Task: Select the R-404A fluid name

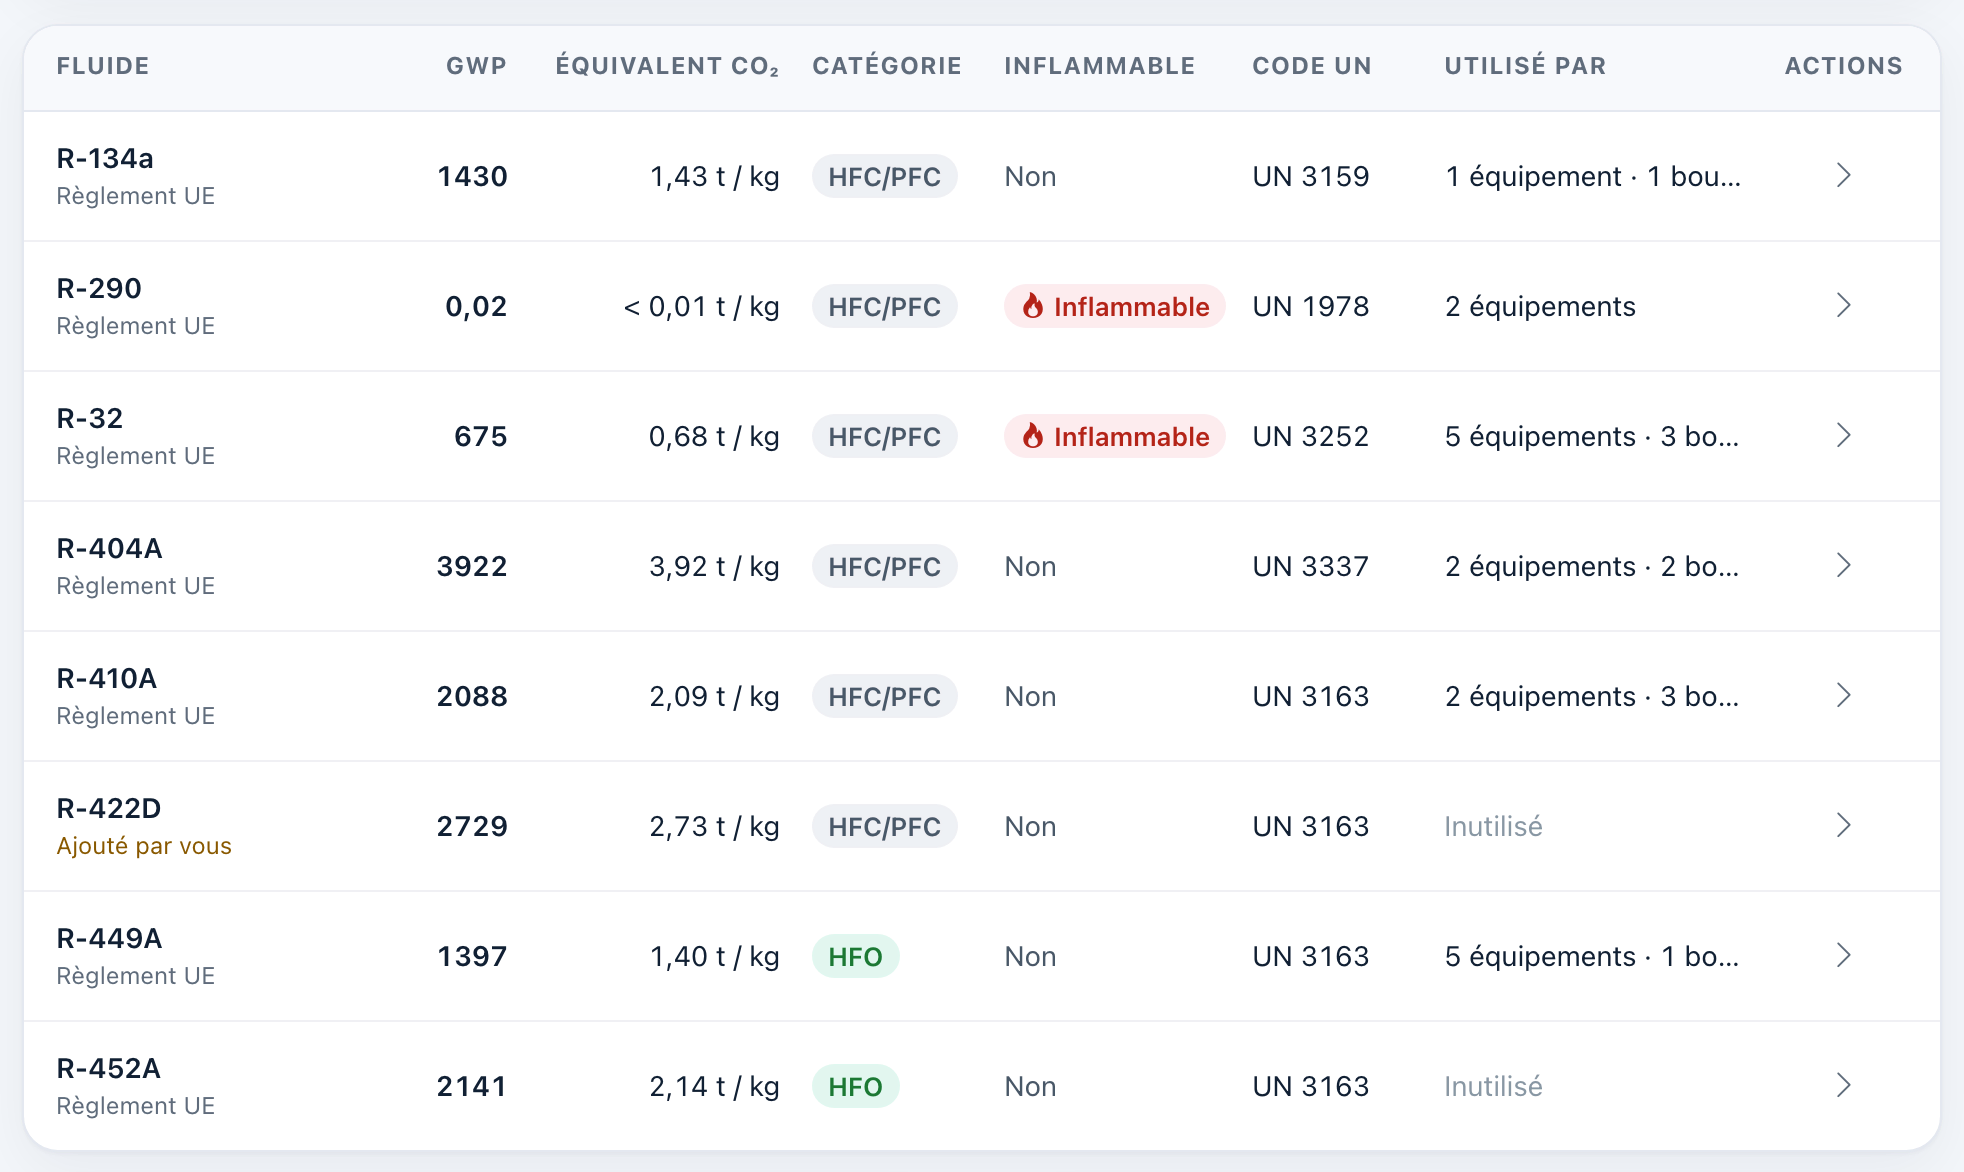Action: [x=110, y=548]
